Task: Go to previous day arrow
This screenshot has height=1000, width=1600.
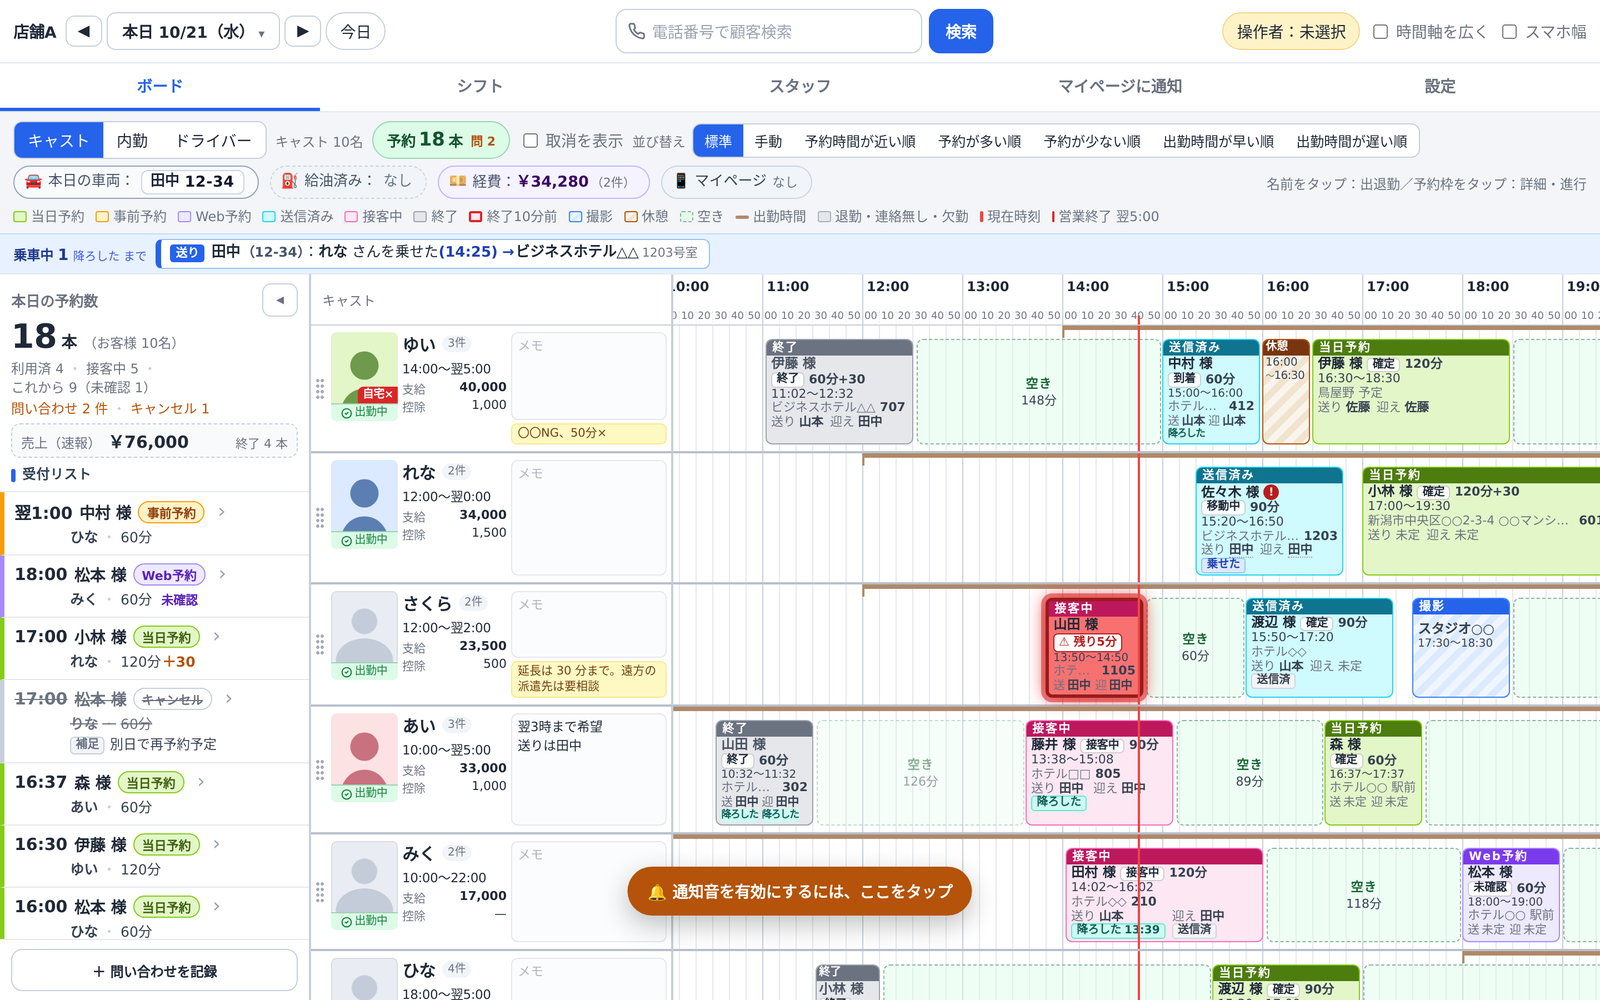Action: [x=84, y=31]
